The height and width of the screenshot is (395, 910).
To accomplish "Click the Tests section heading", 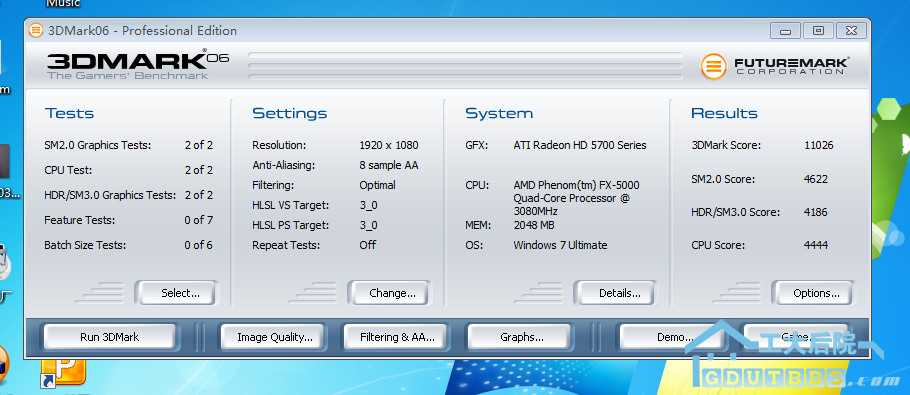I will point(69,113).
